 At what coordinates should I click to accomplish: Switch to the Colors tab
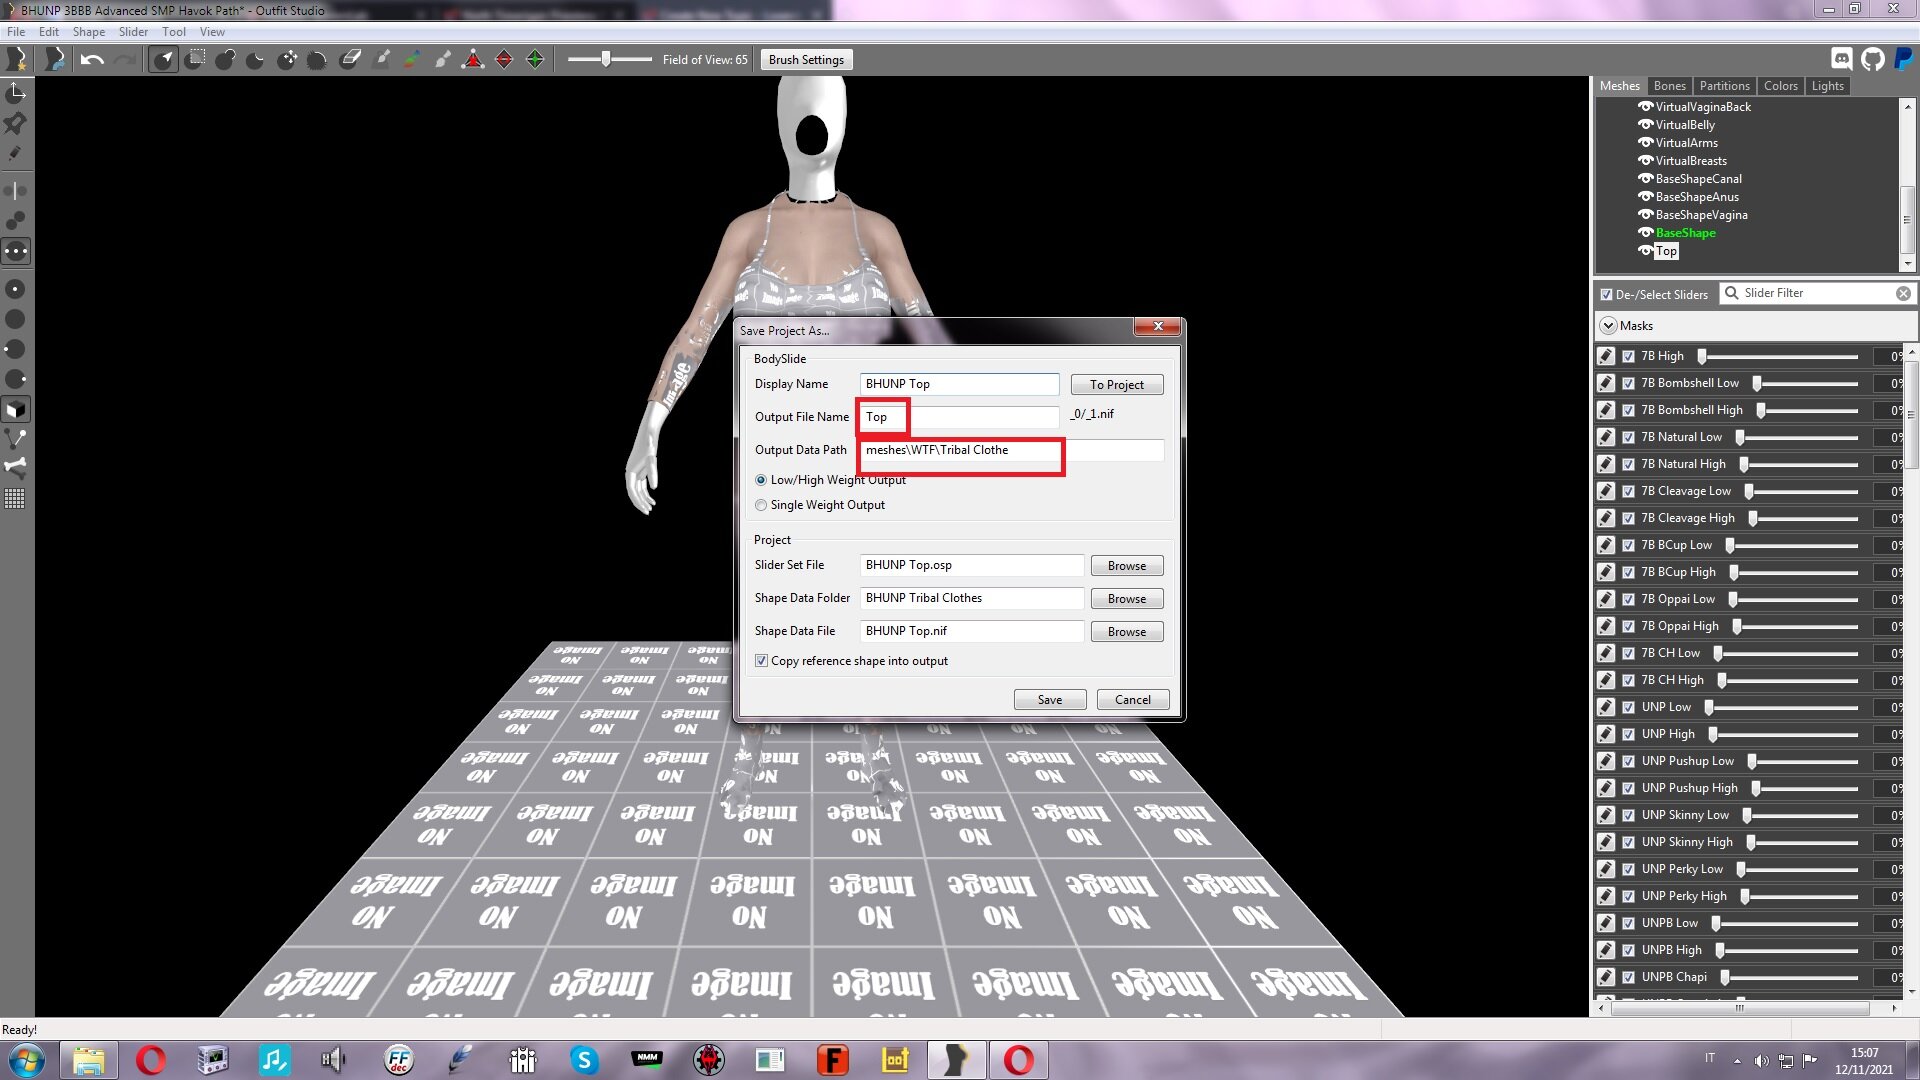1780,86
